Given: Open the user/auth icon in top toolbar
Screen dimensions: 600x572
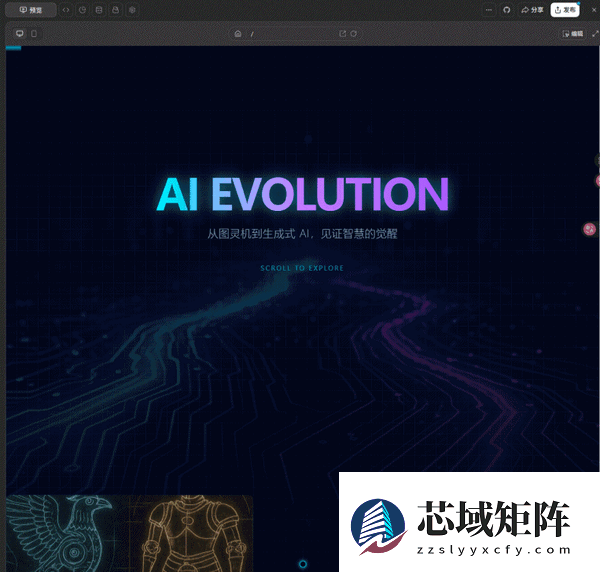Looking at the screenshot, I should point(116,10).
